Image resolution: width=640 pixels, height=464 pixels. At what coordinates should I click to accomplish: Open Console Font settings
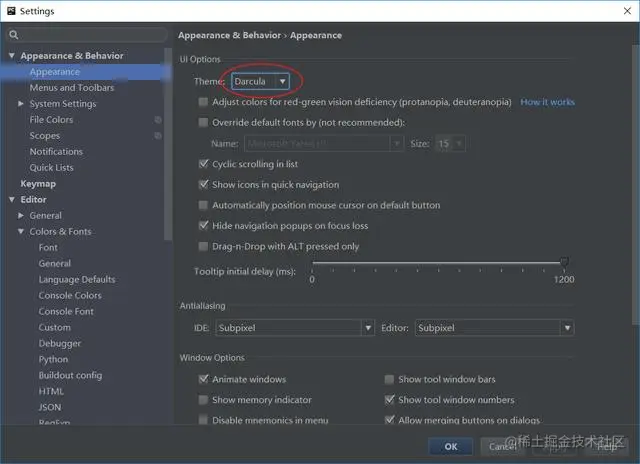(66, 311)
